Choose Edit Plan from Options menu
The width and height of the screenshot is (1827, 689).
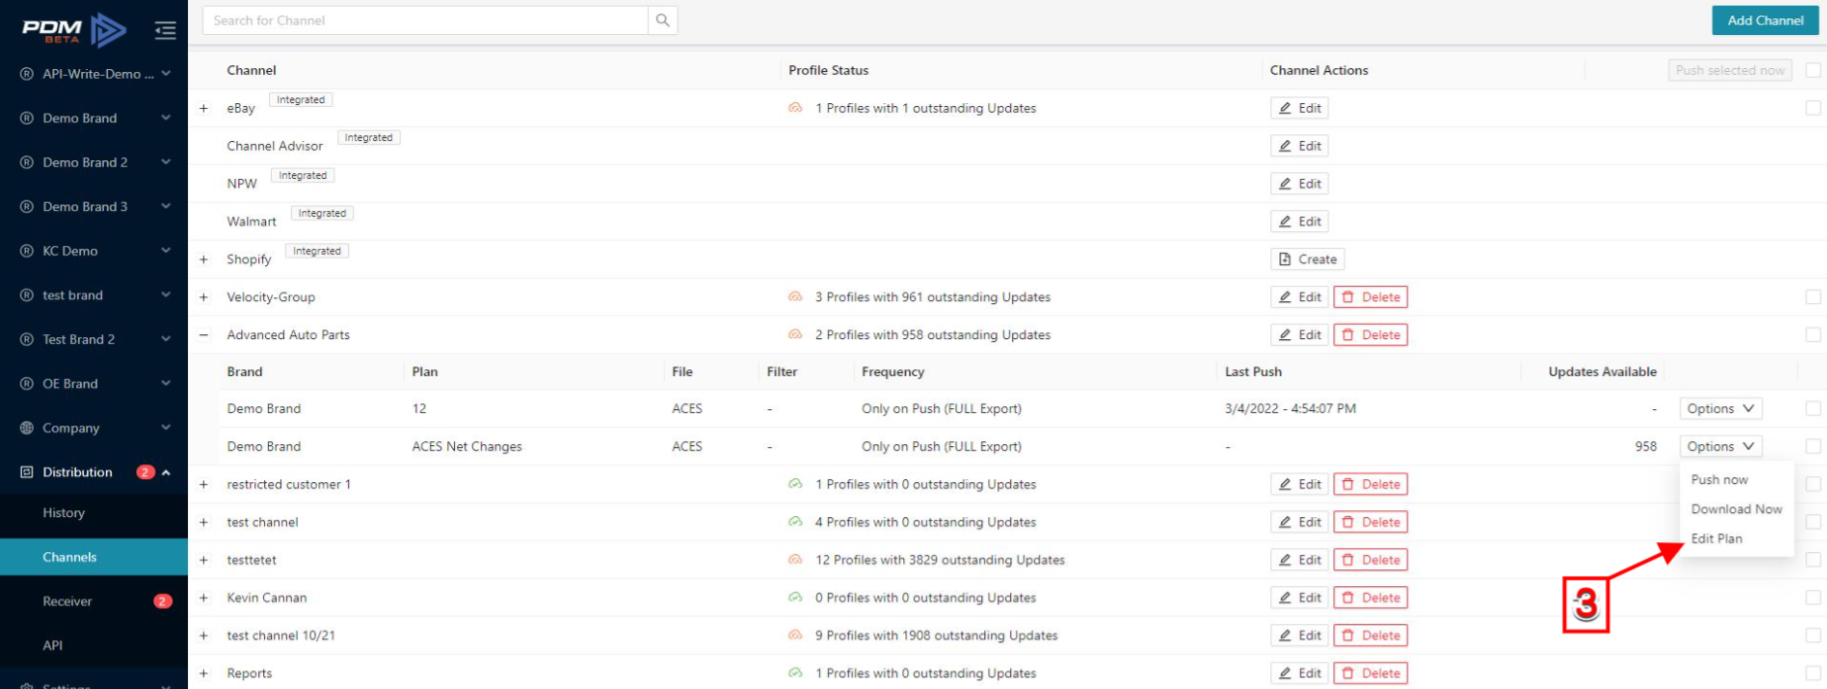point(1716,538)
